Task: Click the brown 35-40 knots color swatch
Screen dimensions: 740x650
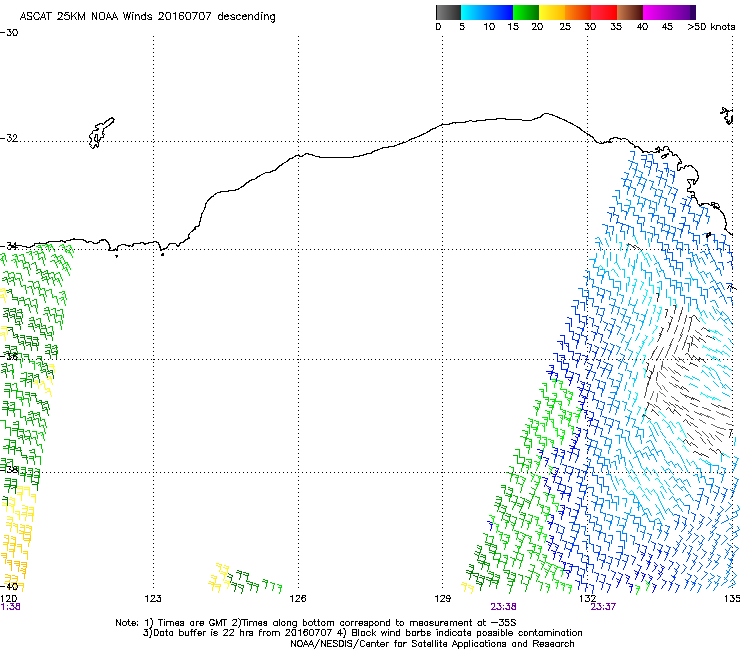Action: (630, 12)
